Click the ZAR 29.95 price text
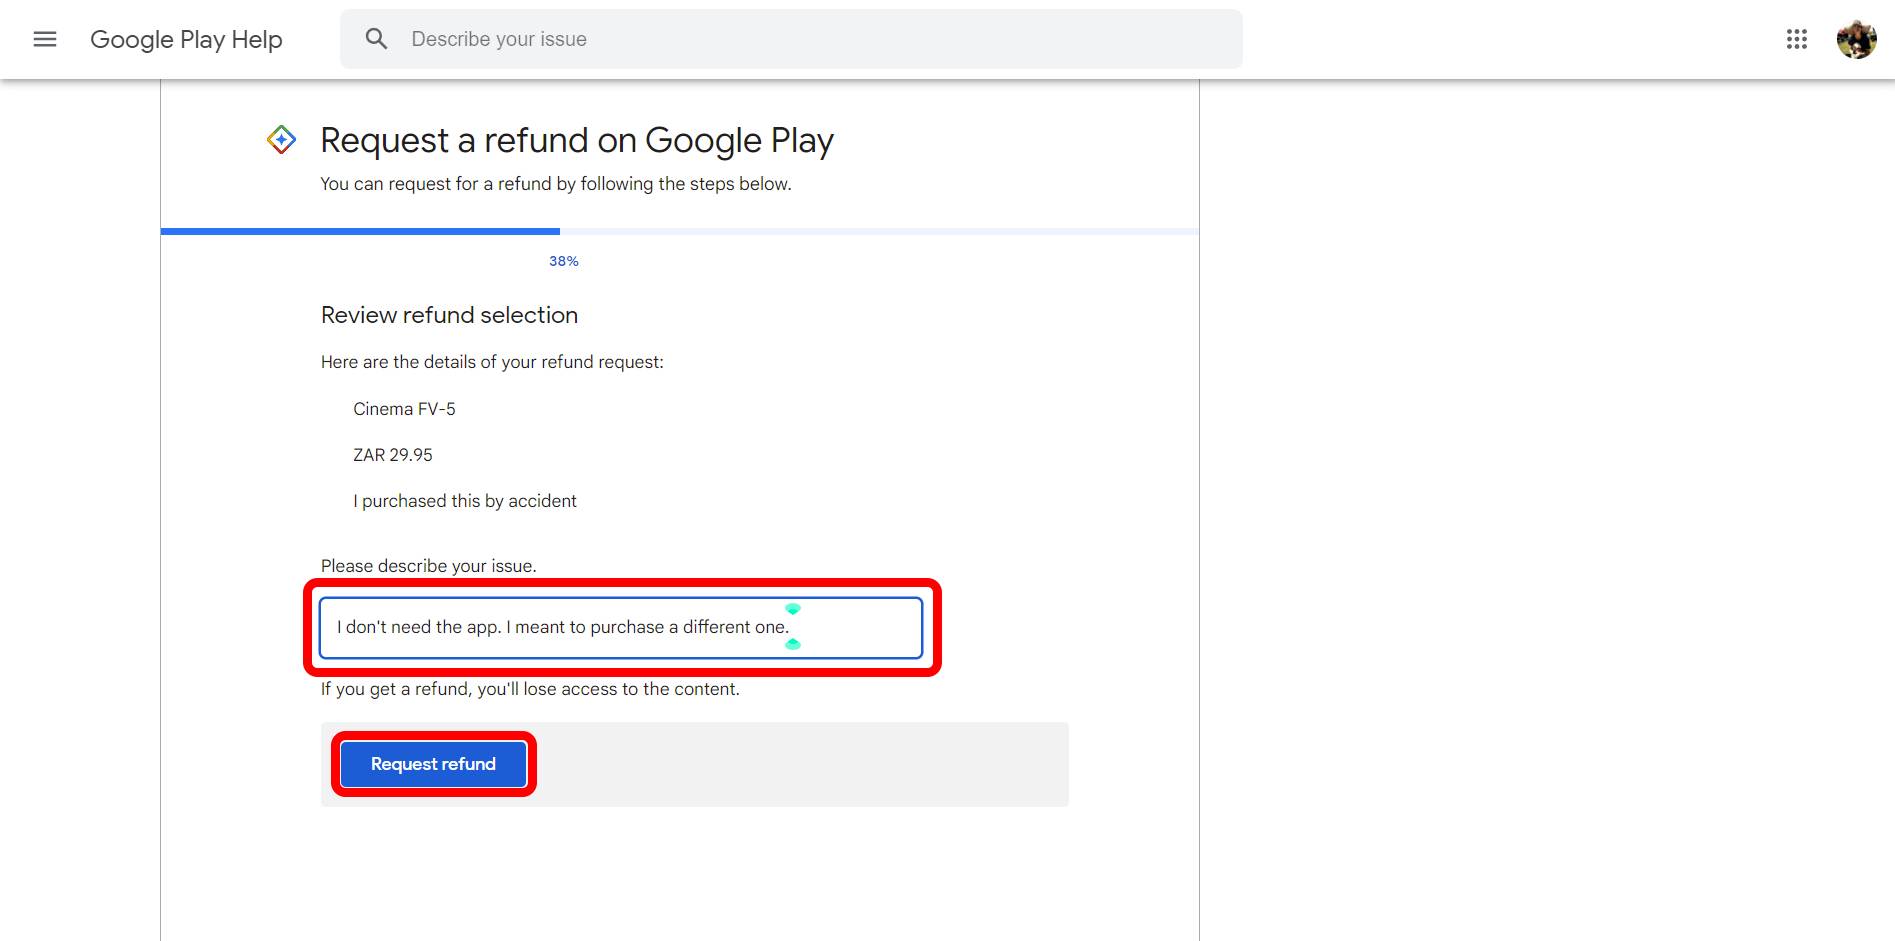Screen dimensions: 1895x941 pos(392,455)
